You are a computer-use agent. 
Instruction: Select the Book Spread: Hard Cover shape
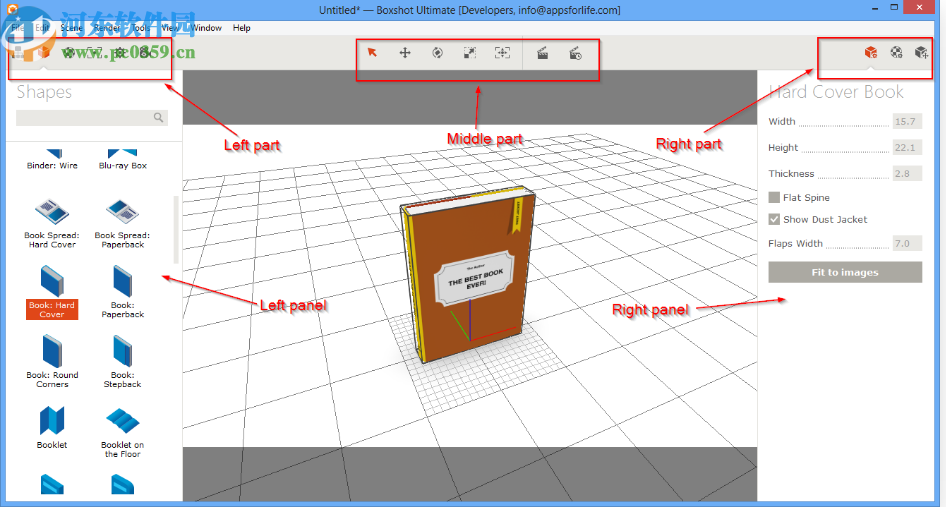52,223
